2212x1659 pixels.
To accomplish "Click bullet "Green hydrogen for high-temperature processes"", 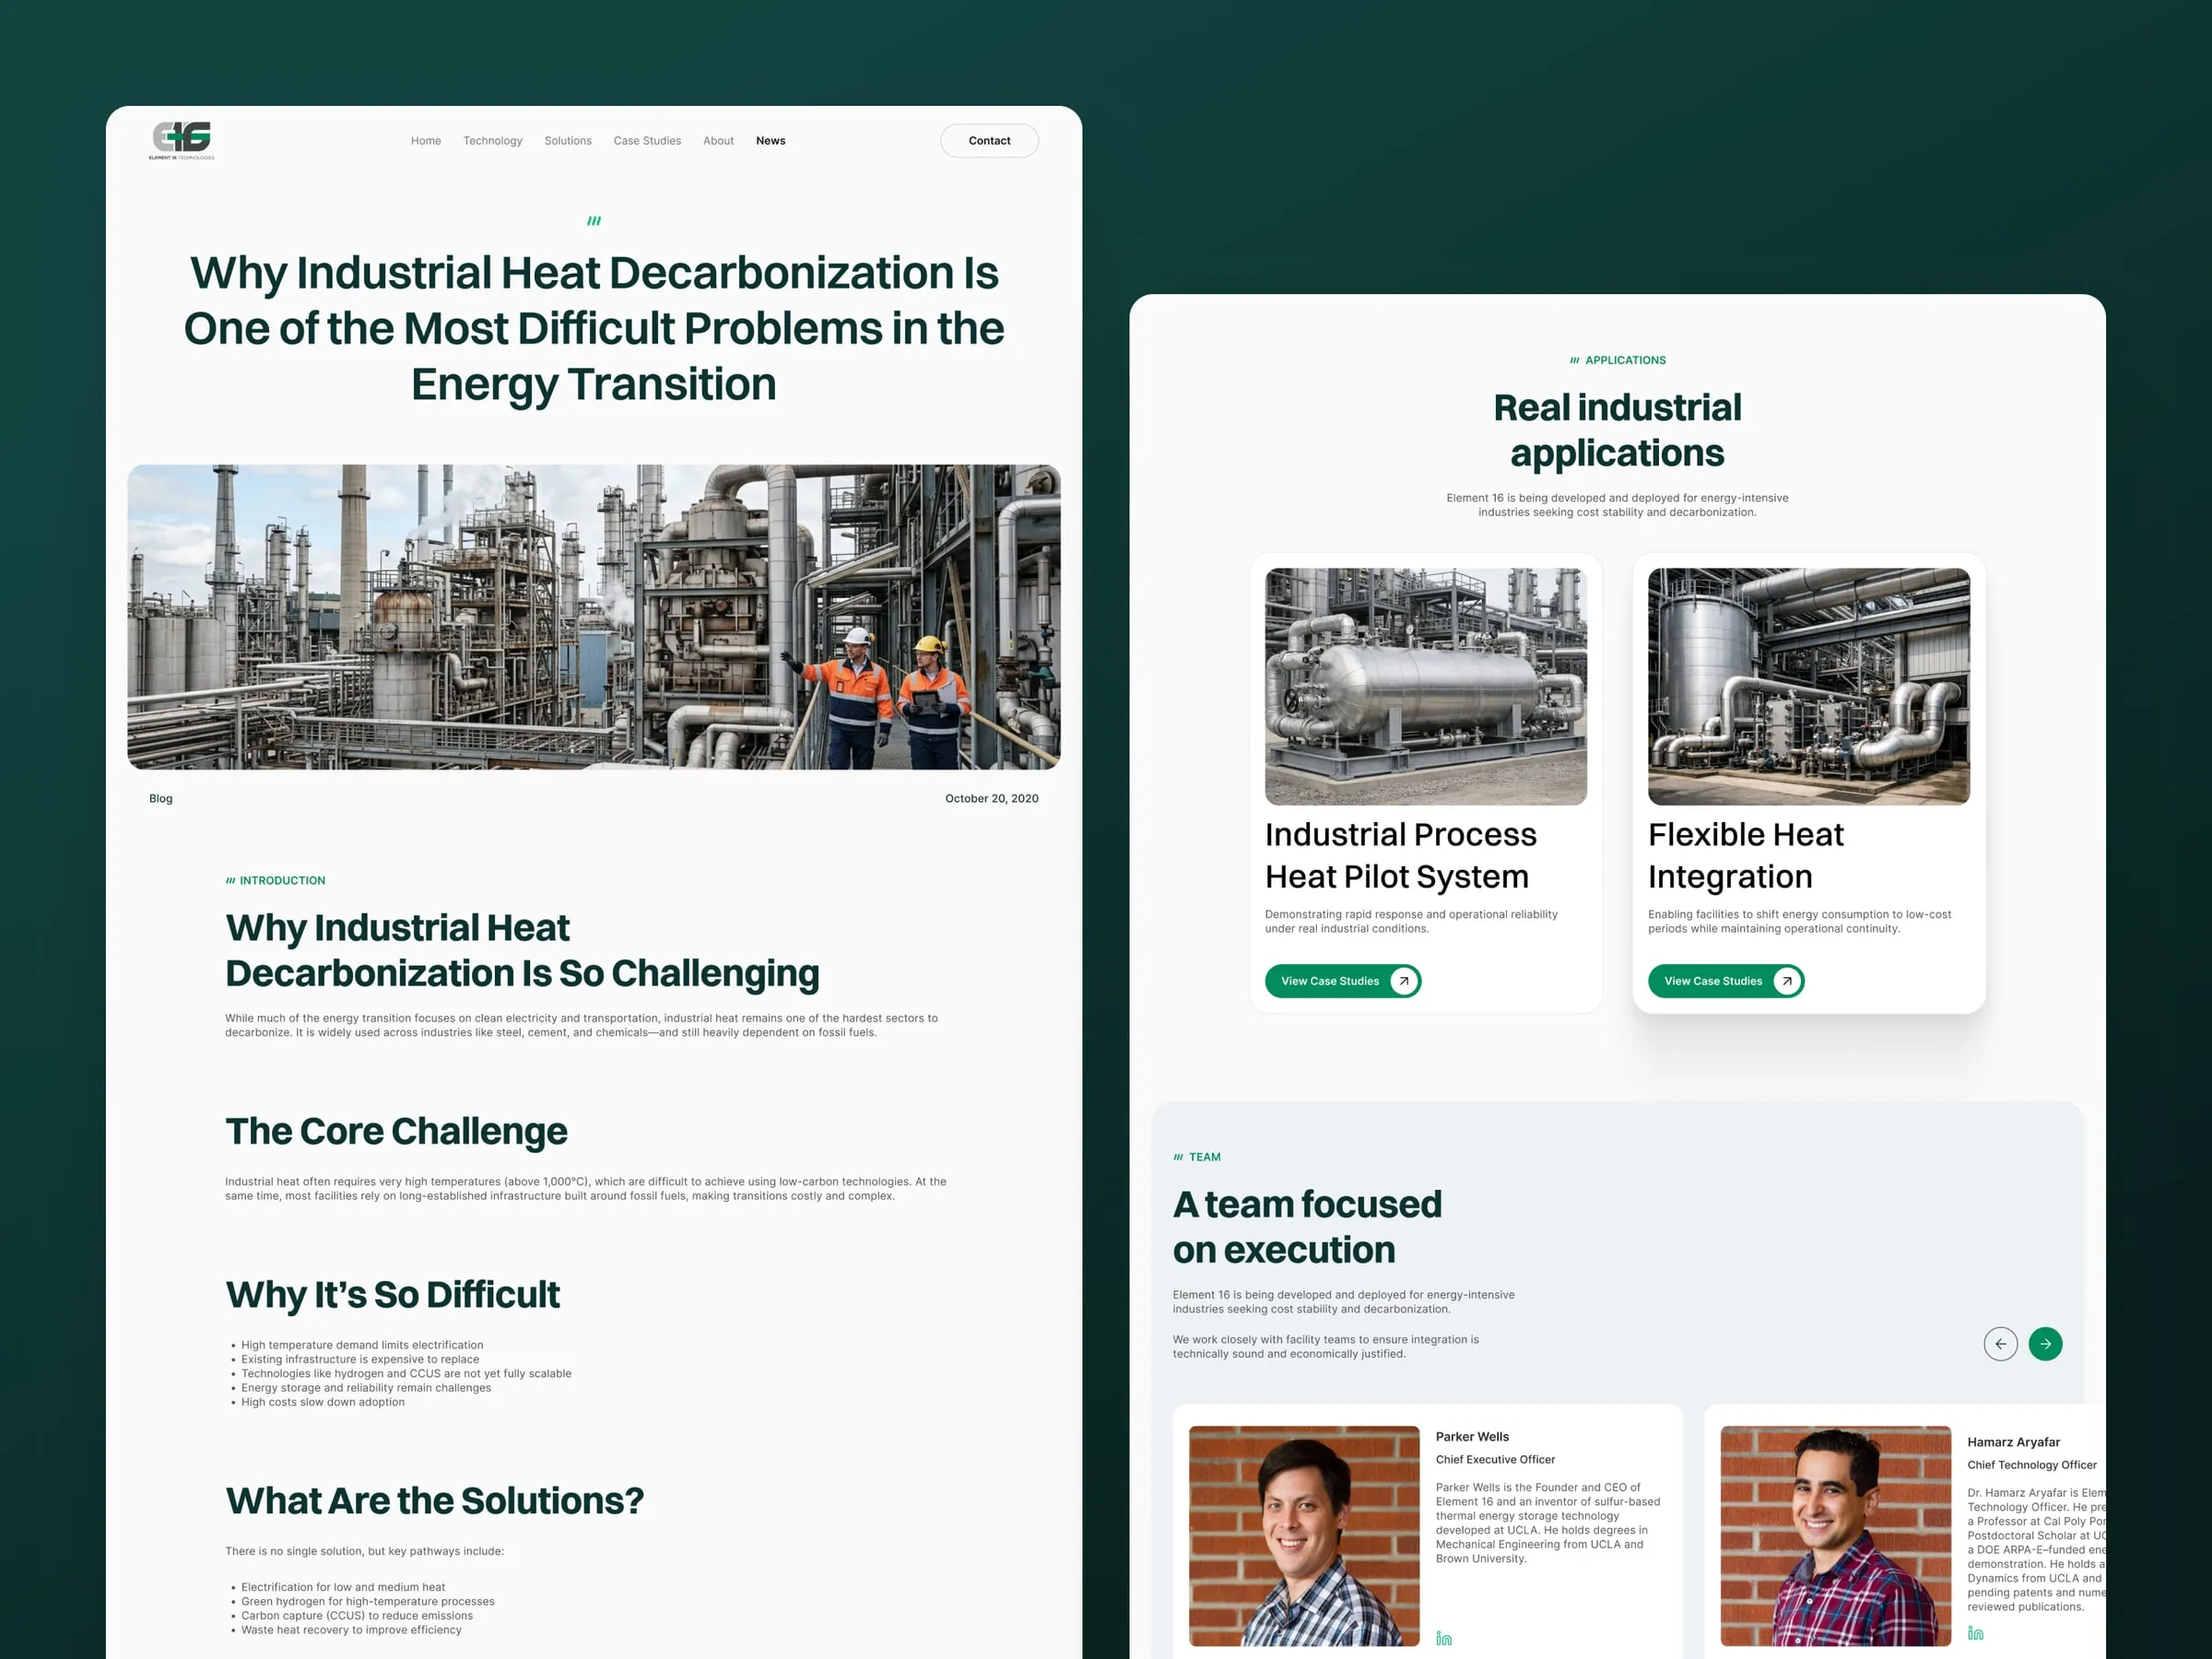I will coord(367,1601).
